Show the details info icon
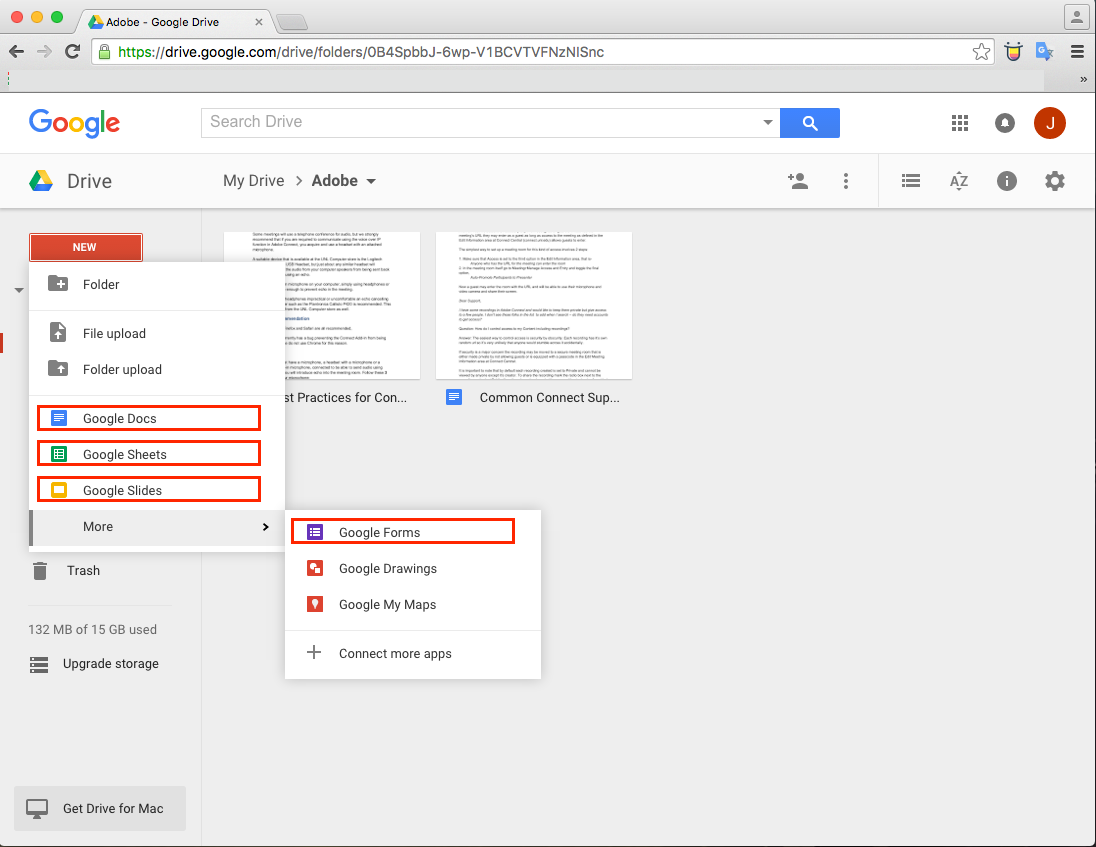This screenshot has width=1096, height=847. tap(1007, 181)
